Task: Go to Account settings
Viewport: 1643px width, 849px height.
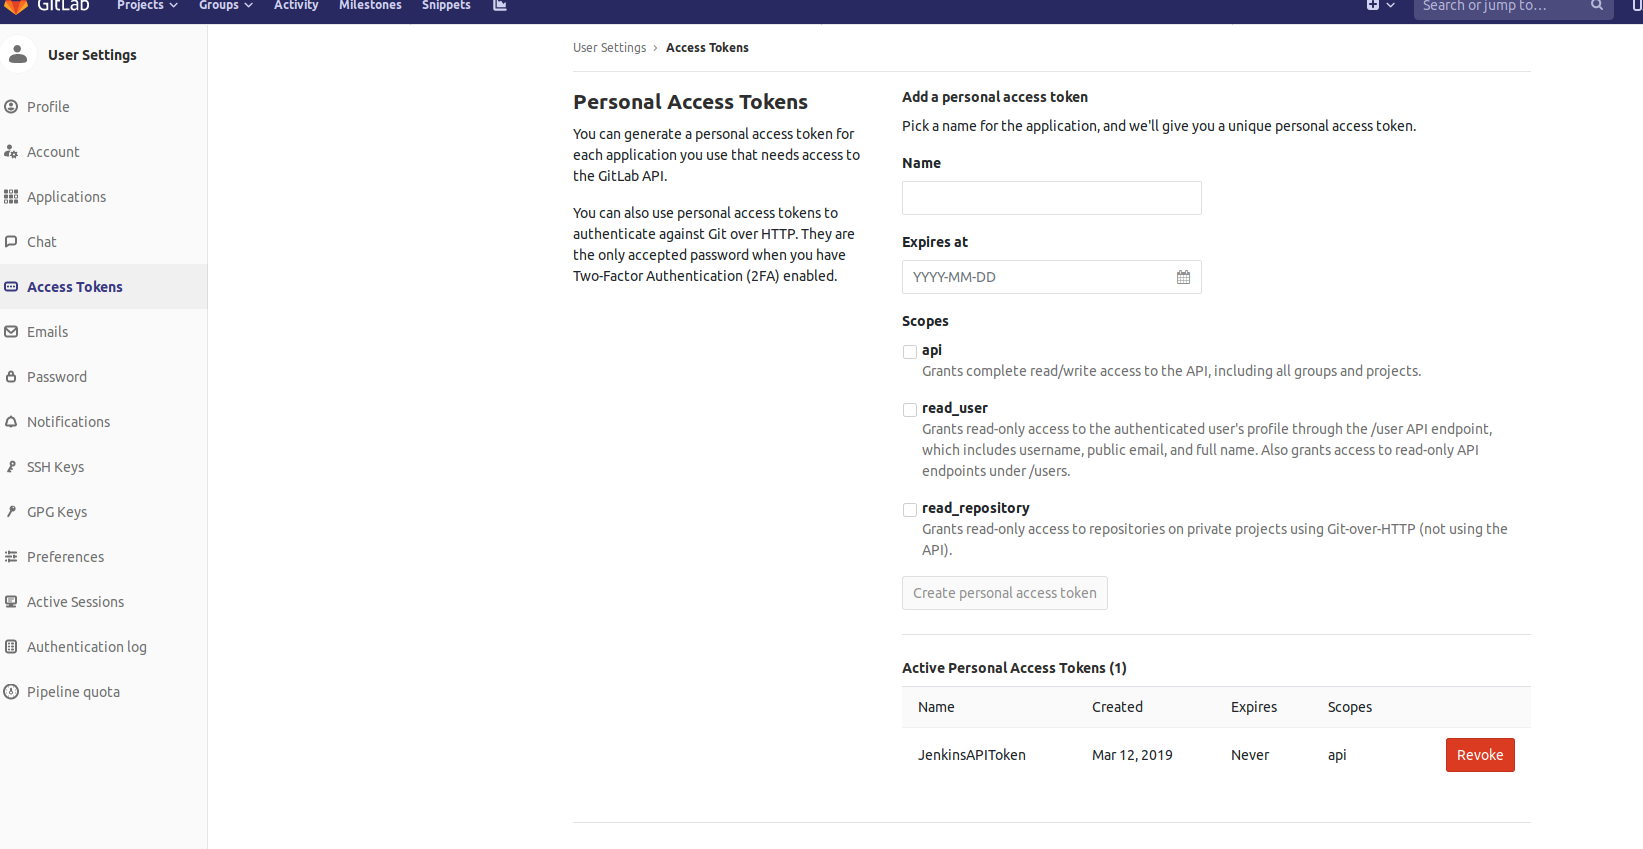Action: pyautogui.click(x=53, y=152)
